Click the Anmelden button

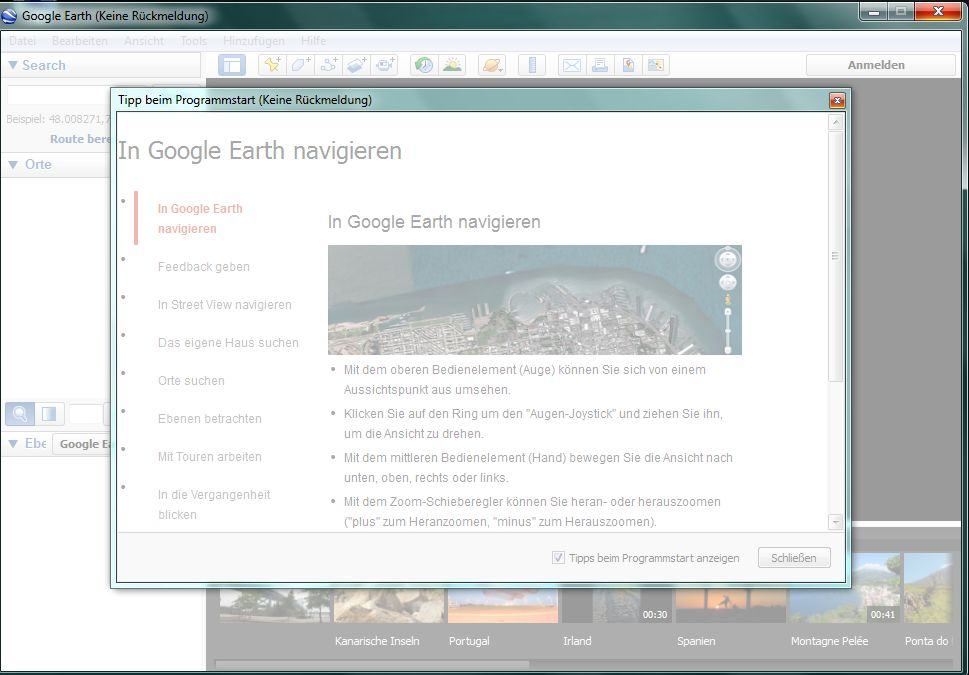point(881,65)
